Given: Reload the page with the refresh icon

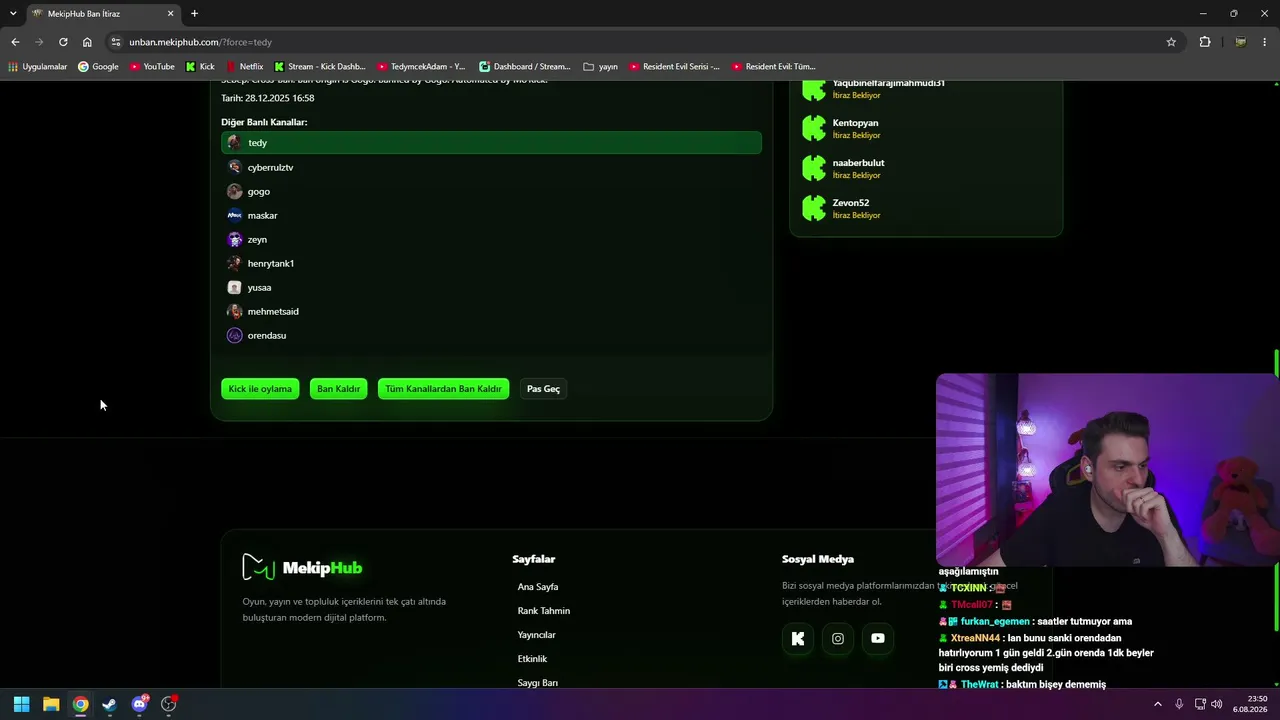Looking at the screenshot, I should 63,42.
